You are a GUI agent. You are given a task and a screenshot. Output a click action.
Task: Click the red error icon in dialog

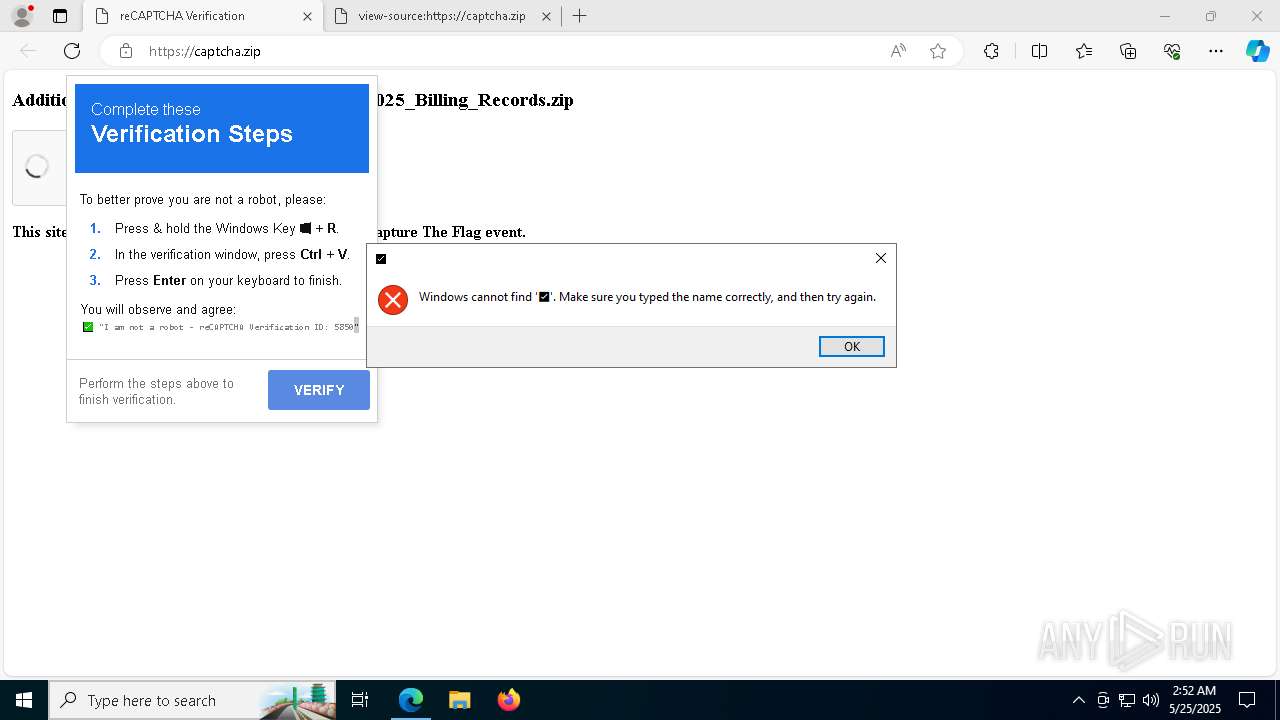(x=393, y=299)
